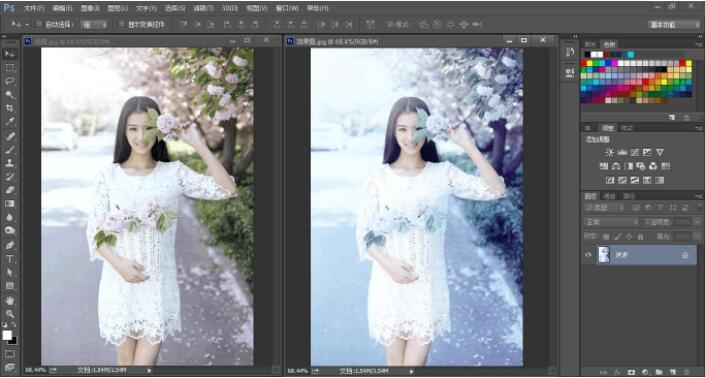Add a Photo Filter adjustment

[641, 166]
